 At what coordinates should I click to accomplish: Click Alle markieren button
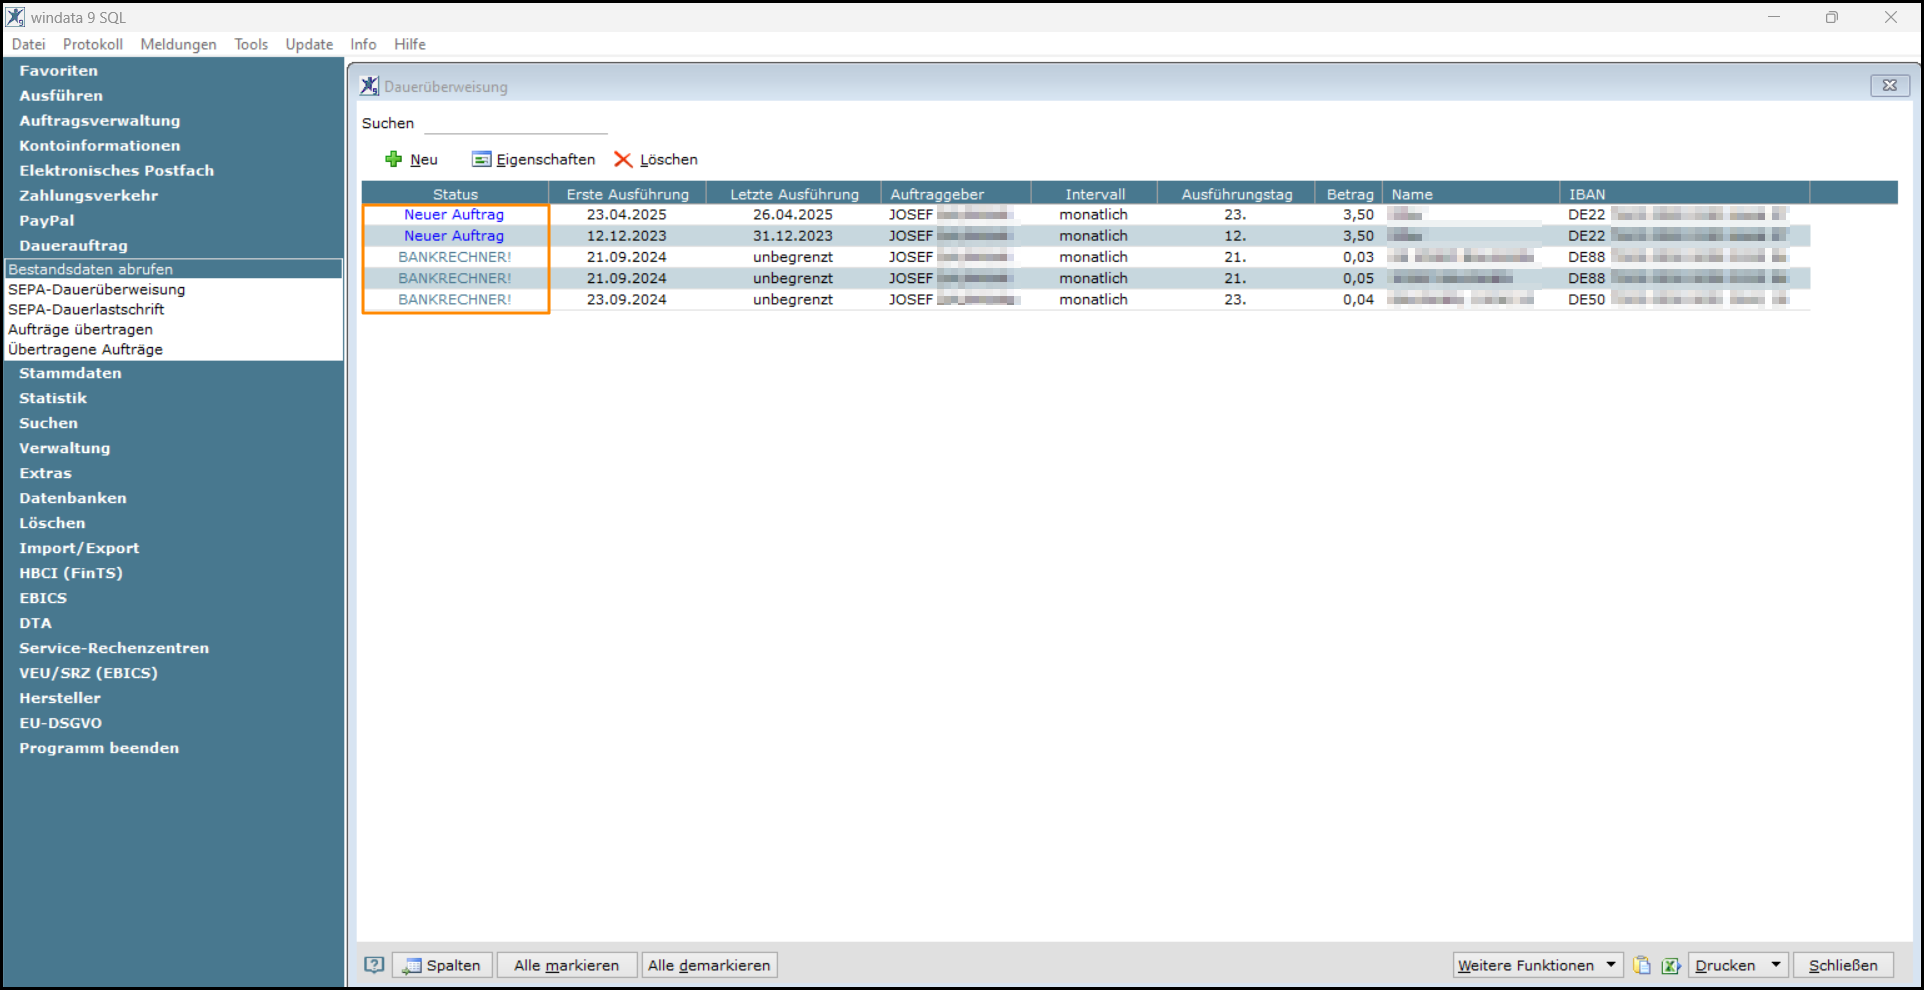point(566,965)
